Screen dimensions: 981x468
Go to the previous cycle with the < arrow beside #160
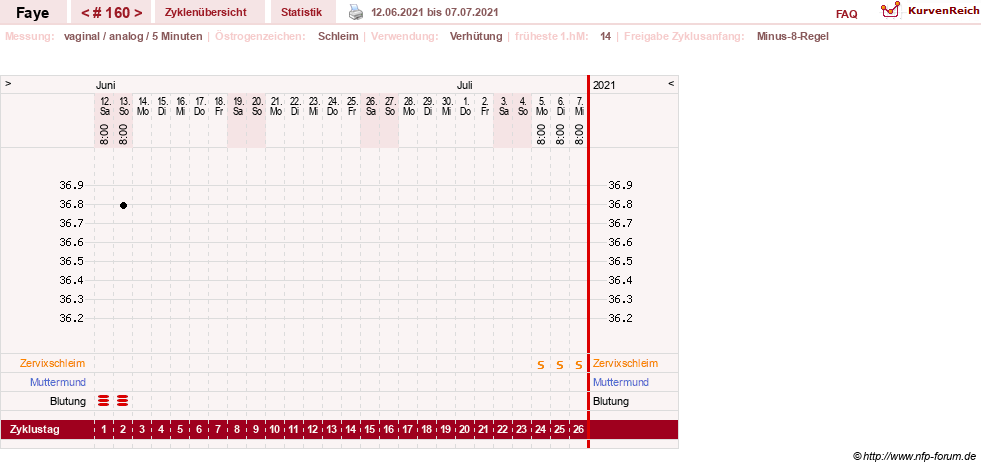click(x=84, y=13)
